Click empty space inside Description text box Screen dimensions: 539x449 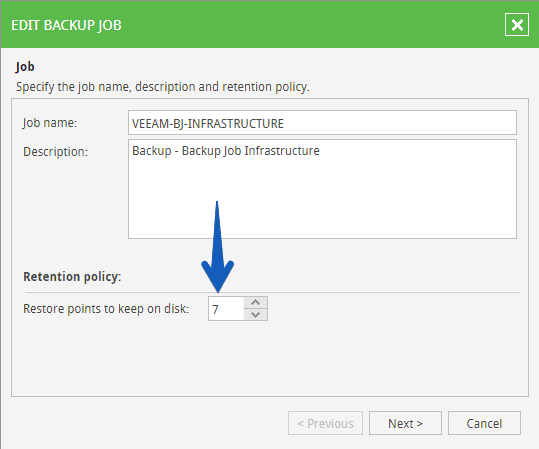coord(322,199)
